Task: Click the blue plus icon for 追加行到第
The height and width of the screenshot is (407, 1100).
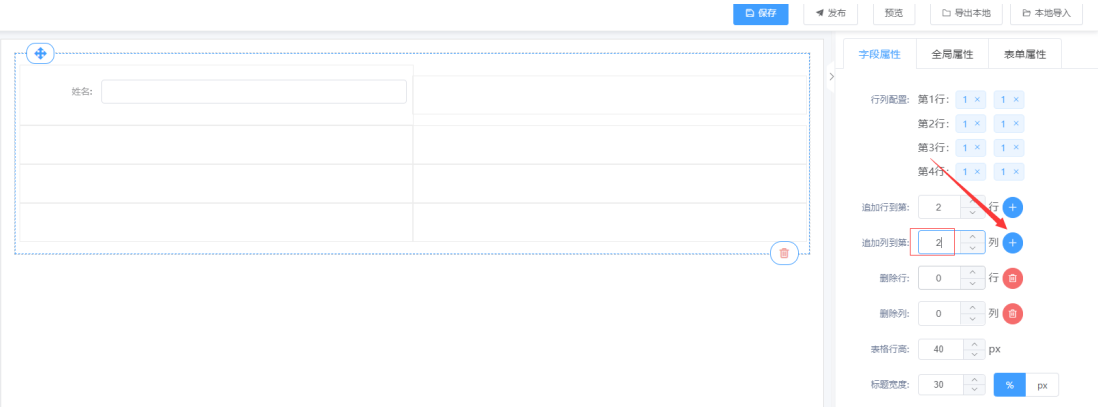Action: (x=1012, y=207)
